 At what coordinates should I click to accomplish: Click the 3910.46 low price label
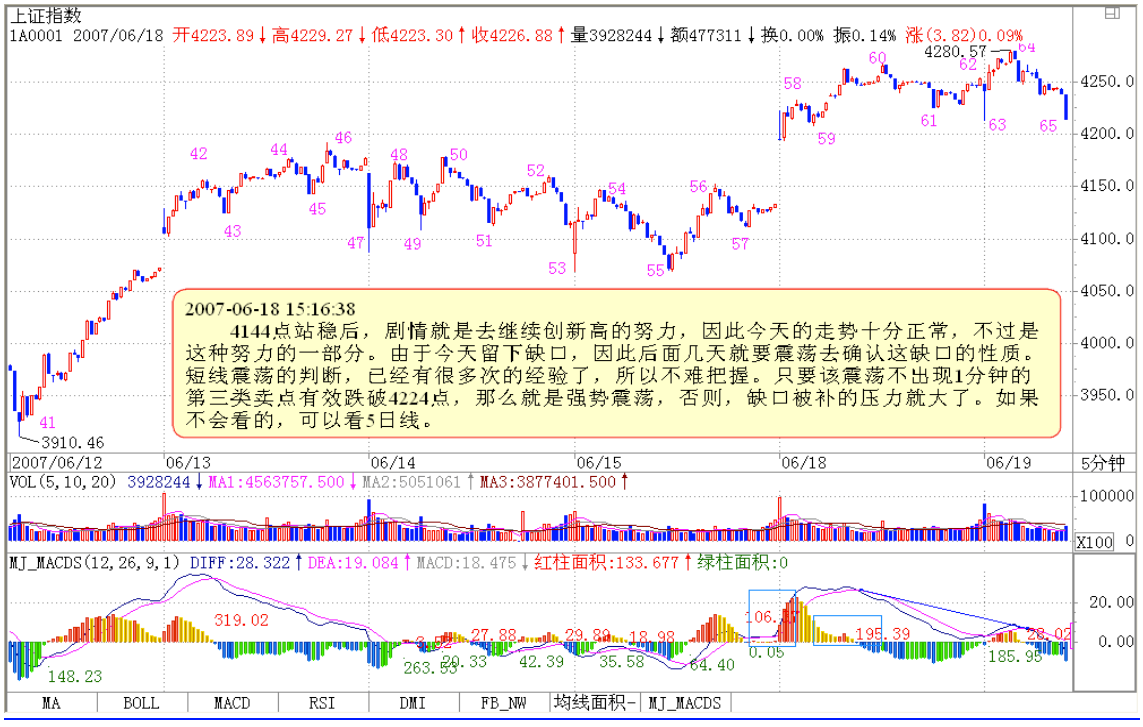(x=73, y=443)
